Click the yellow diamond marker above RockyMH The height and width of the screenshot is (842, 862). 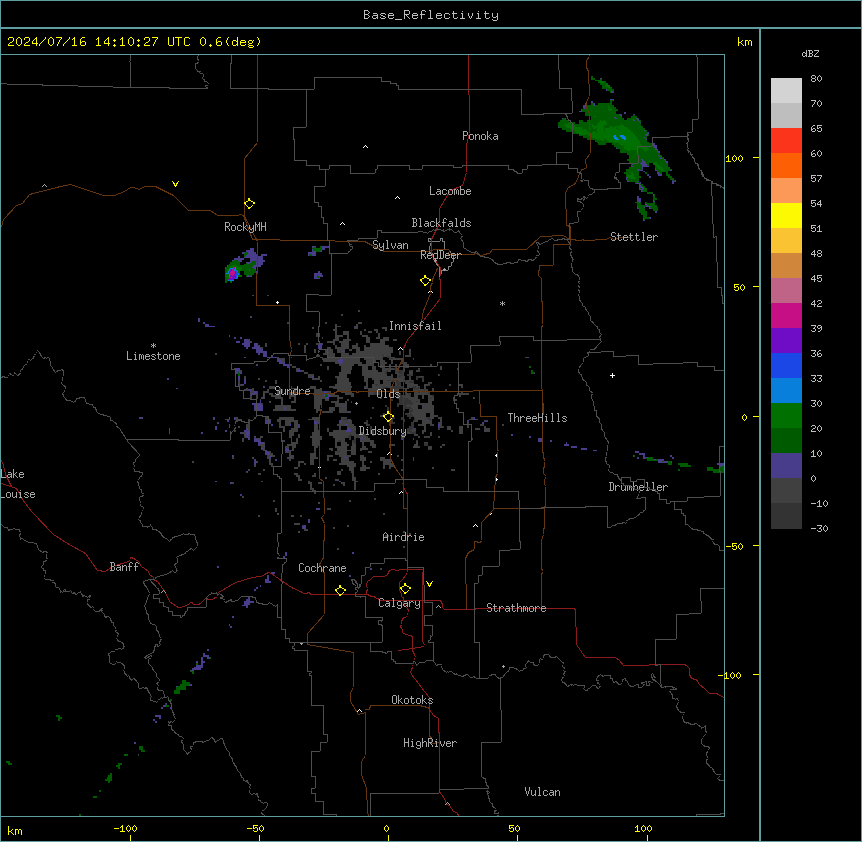tap(250, 204)
